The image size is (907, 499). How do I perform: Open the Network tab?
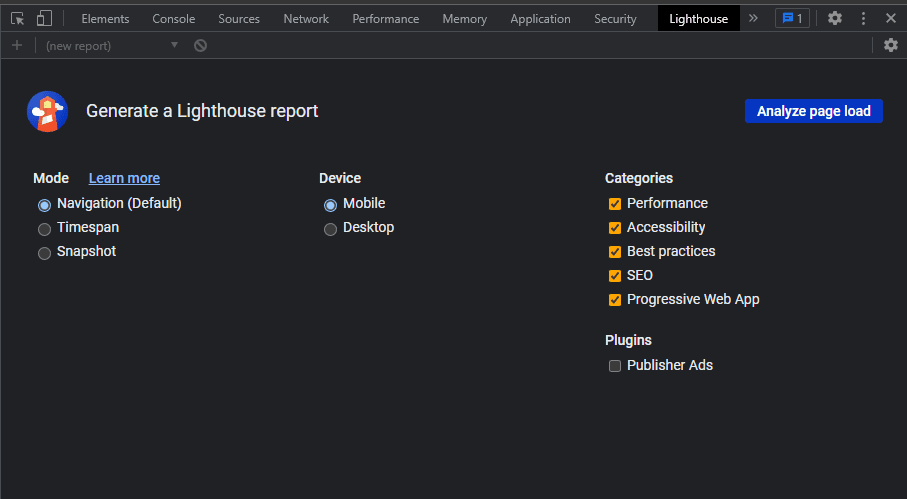tap(306, 19)
